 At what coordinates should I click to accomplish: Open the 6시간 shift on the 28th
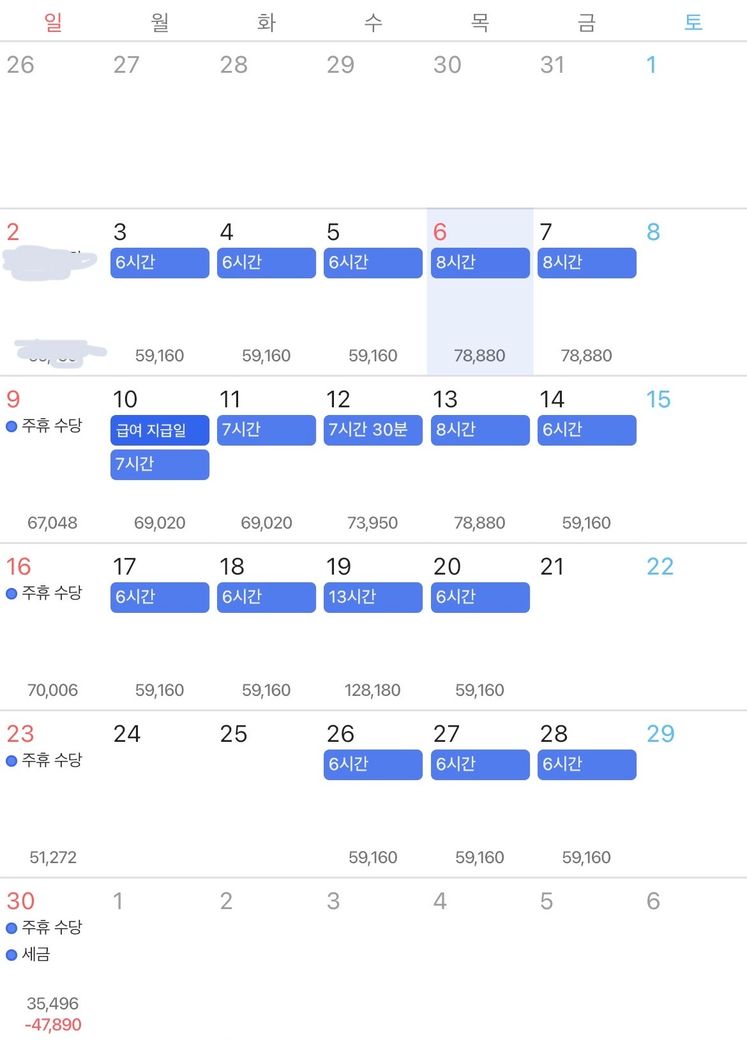click(x=587, y=764)
